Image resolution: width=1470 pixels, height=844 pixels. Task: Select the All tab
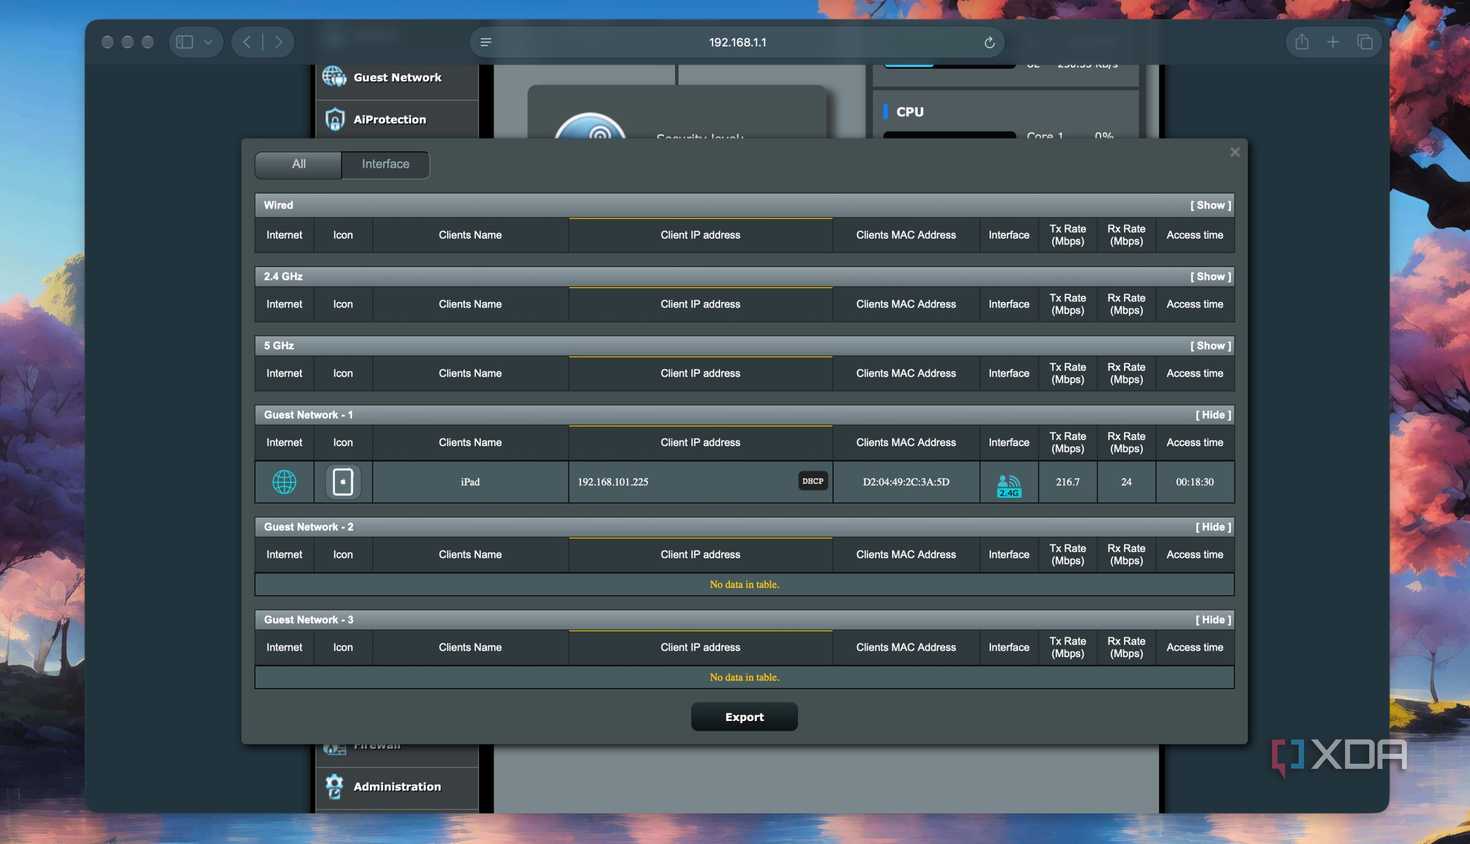[x=298, y=164]
